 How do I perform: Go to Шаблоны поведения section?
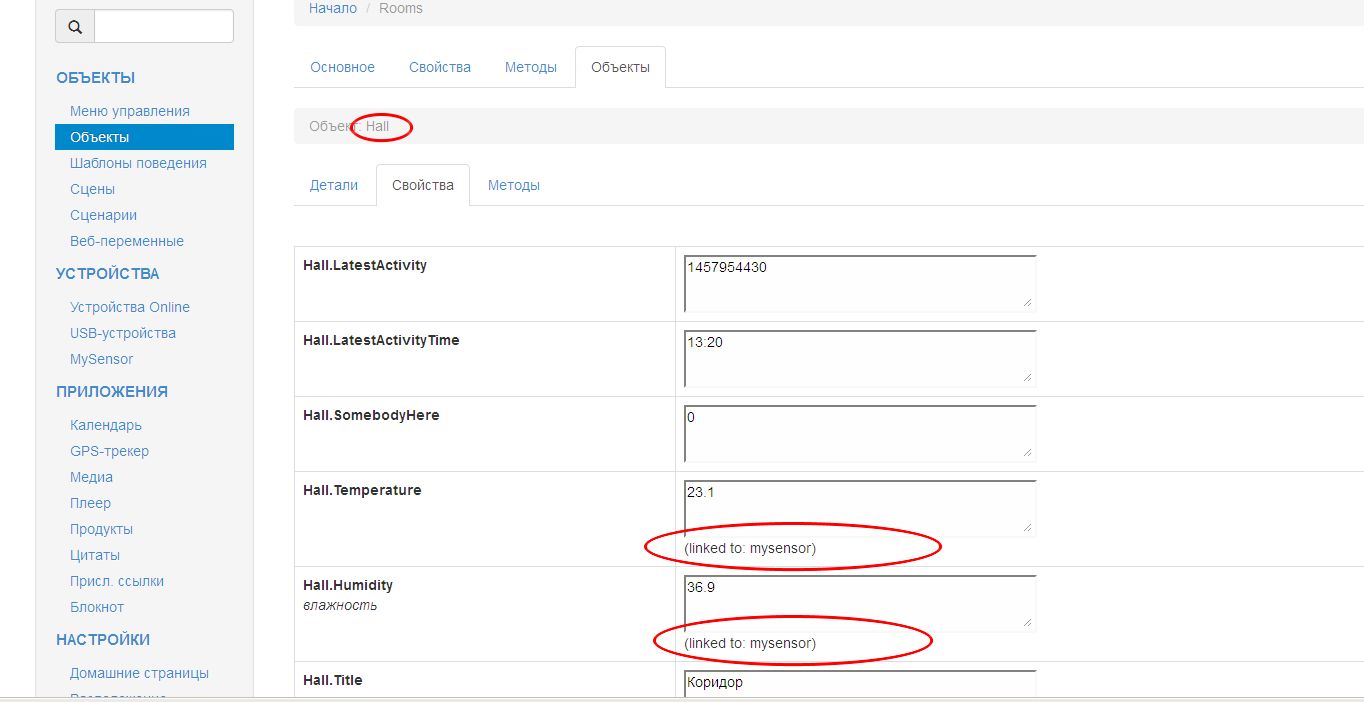138,163
